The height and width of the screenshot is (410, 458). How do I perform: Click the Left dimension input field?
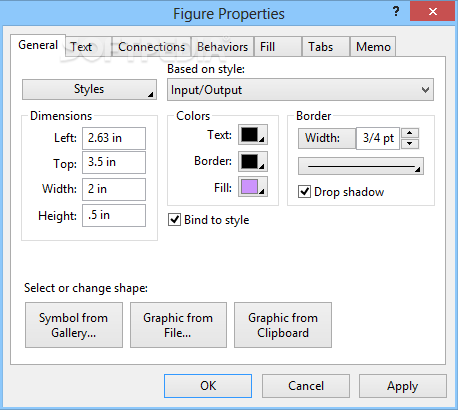pyautogui.click(x=114, y=138)
